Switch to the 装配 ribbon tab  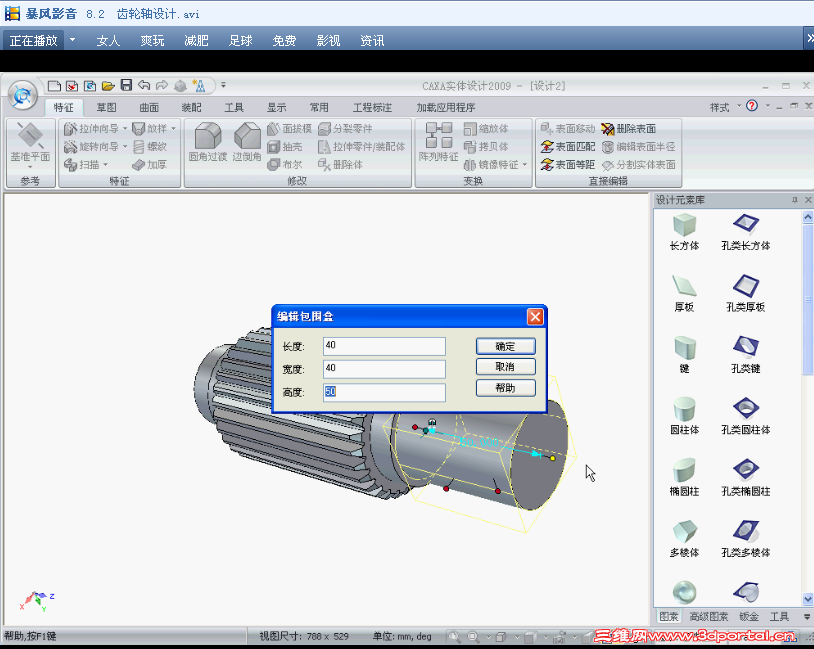(x=192, y=107)
